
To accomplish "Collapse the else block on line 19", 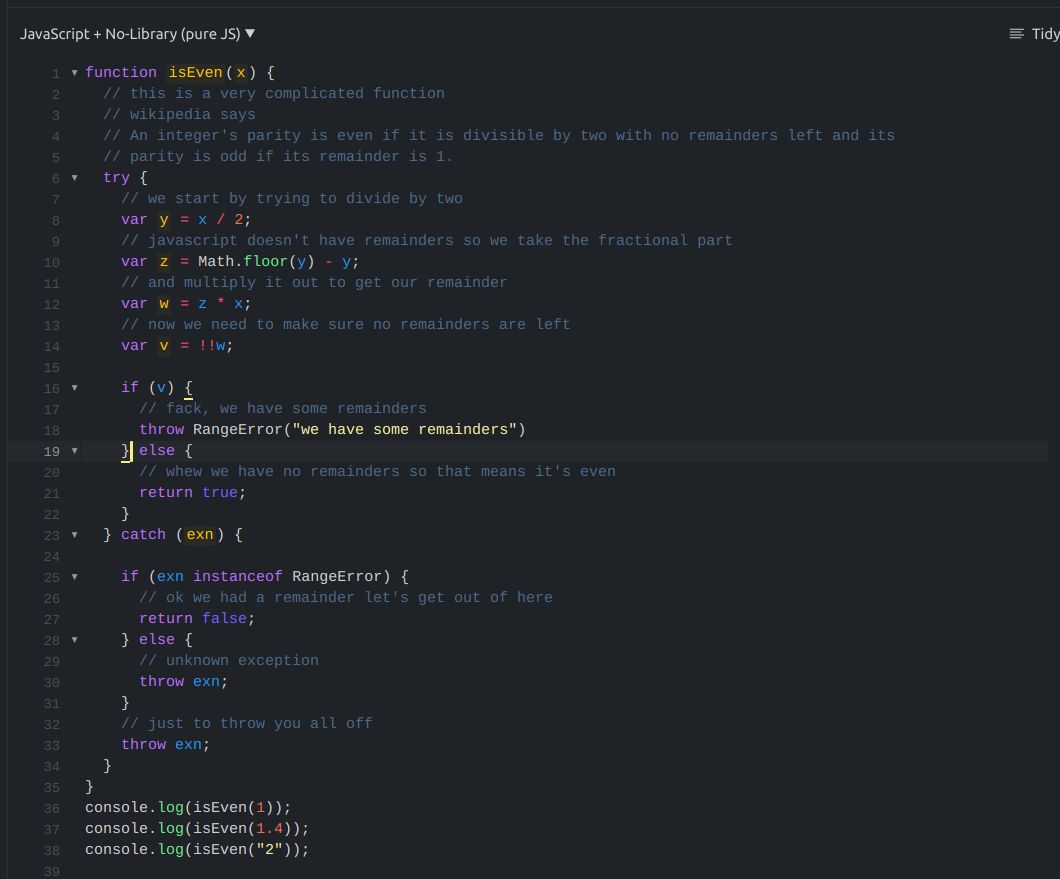I will [73, 450].
